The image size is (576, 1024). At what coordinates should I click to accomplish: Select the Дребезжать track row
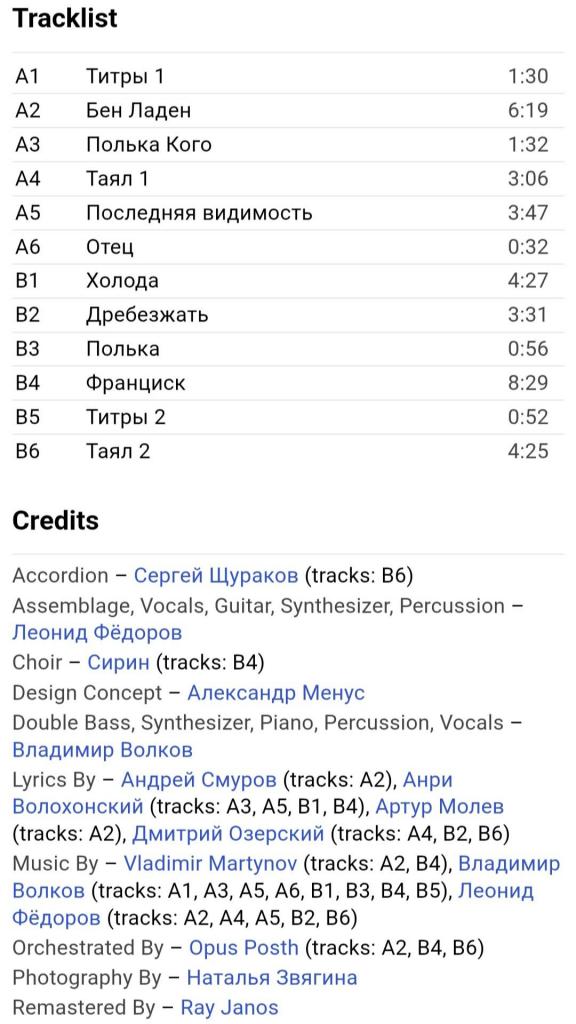tap(288, 315)
